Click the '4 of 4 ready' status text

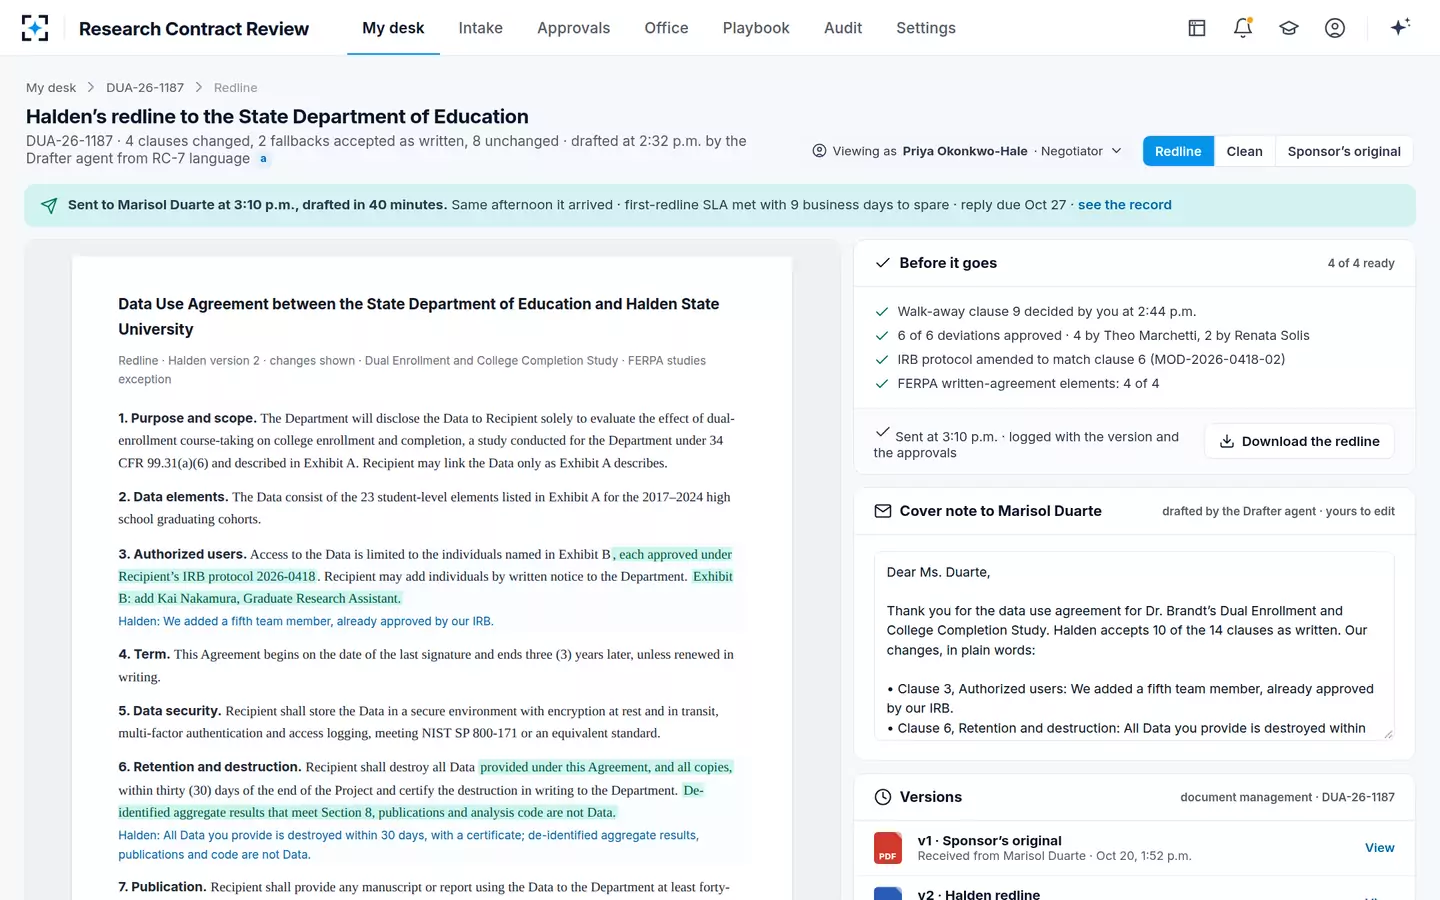coord(1361,263)
